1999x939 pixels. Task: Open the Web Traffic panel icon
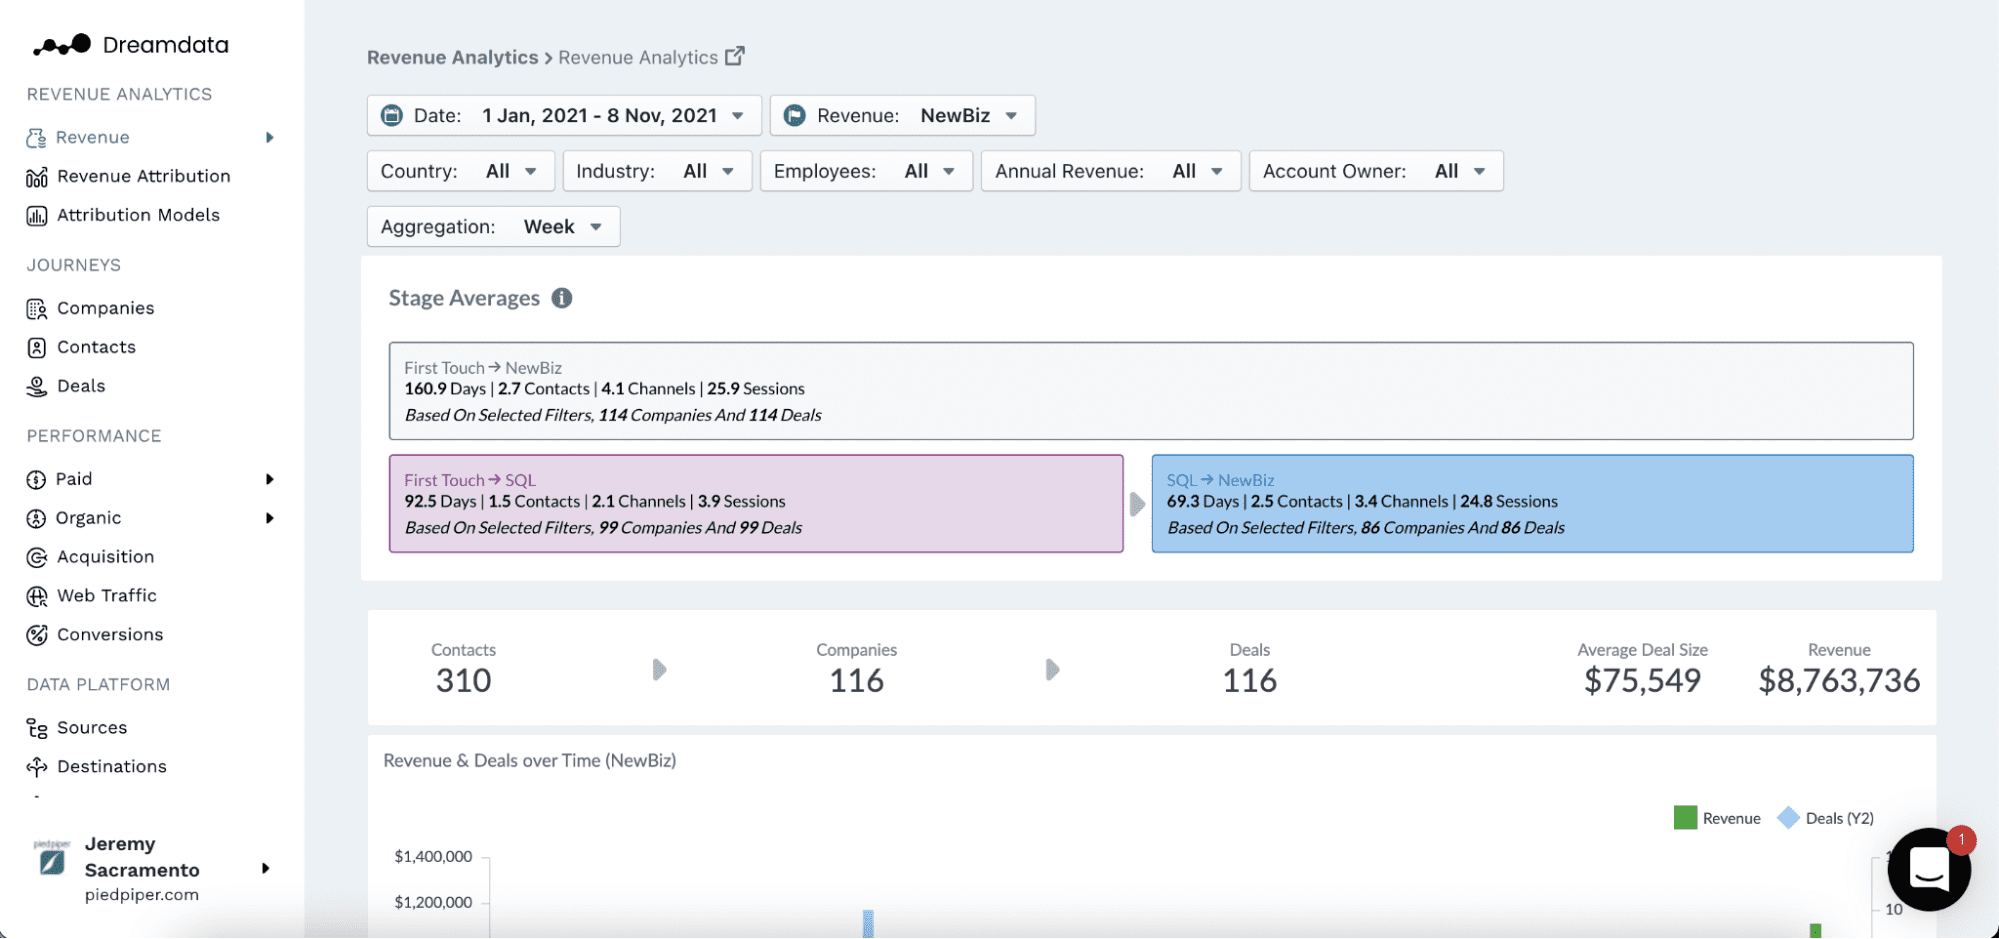(x=36, y=595)
